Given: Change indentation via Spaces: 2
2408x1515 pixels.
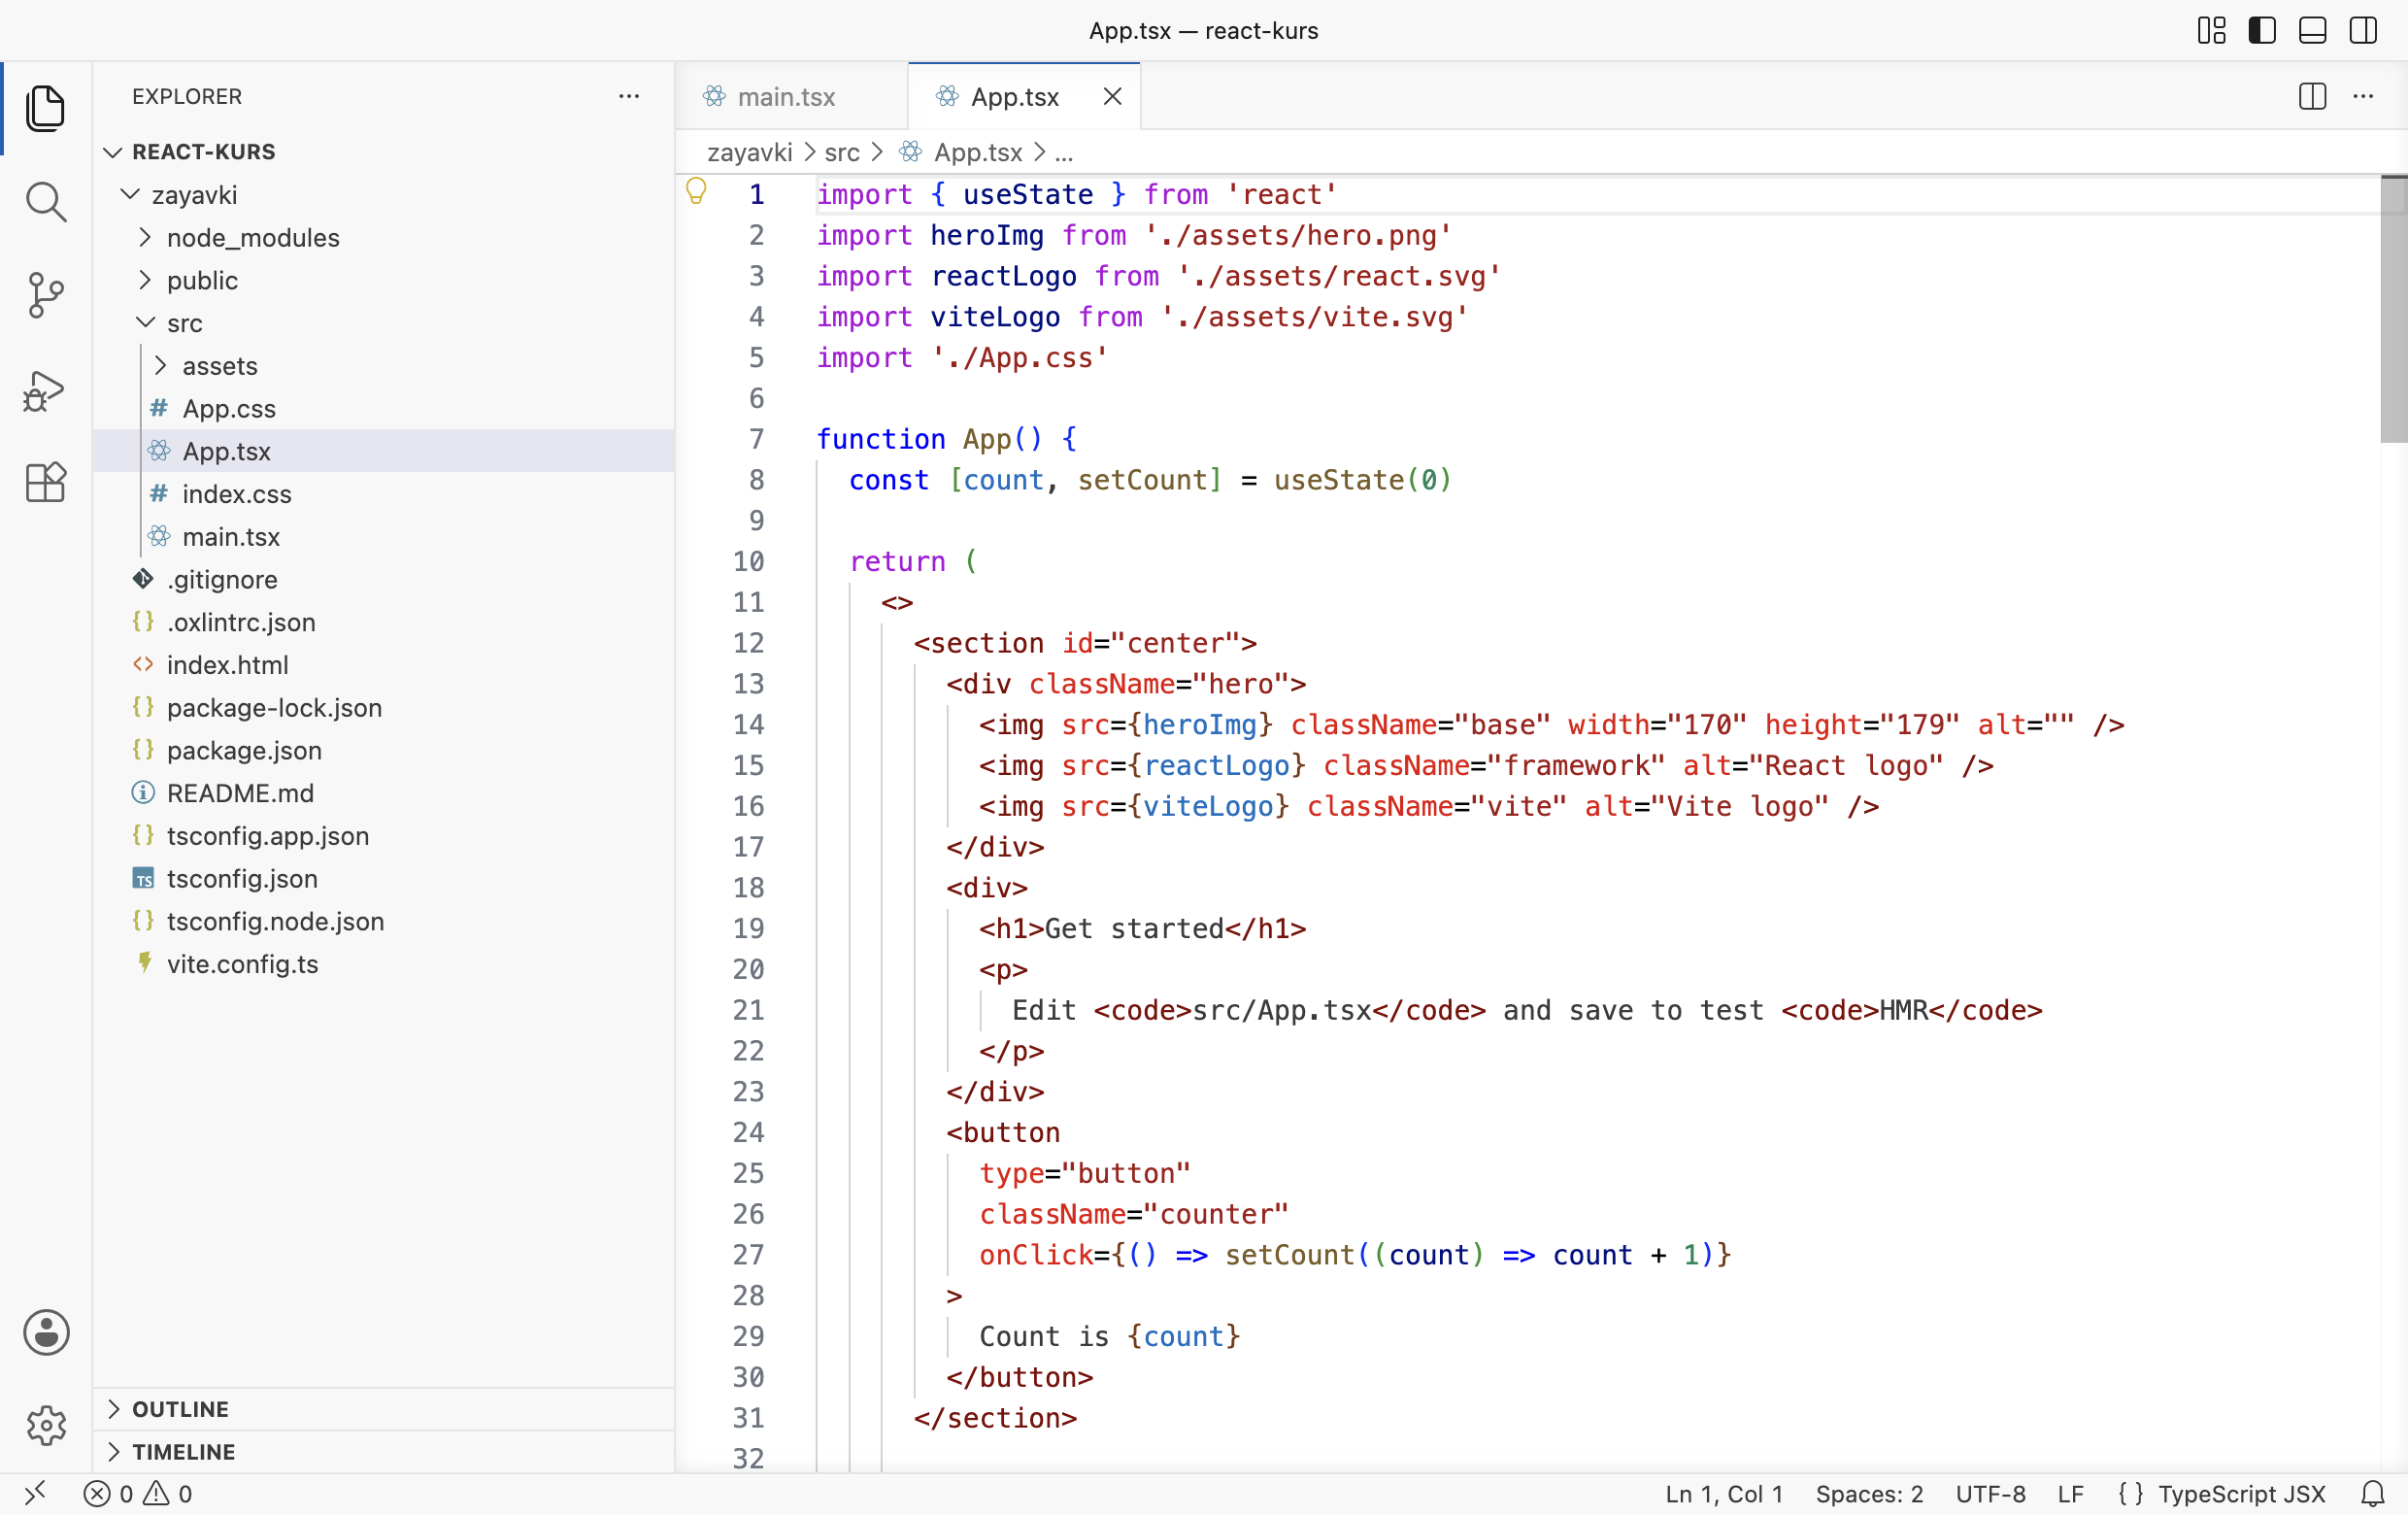Looking at the screenshot, I should point(1869,1493).
